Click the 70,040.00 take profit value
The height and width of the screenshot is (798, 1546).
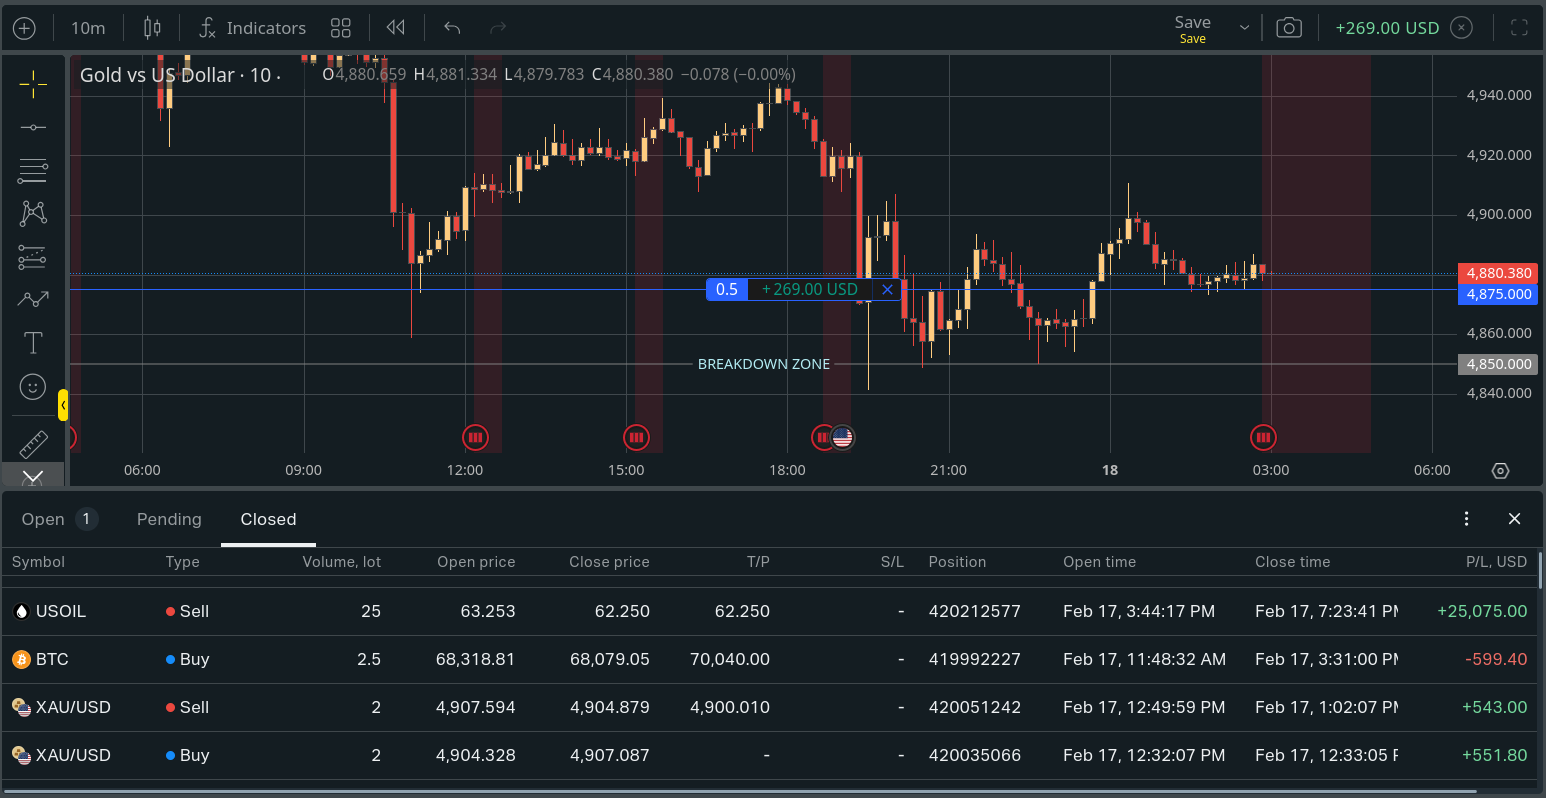pos(730,659)
